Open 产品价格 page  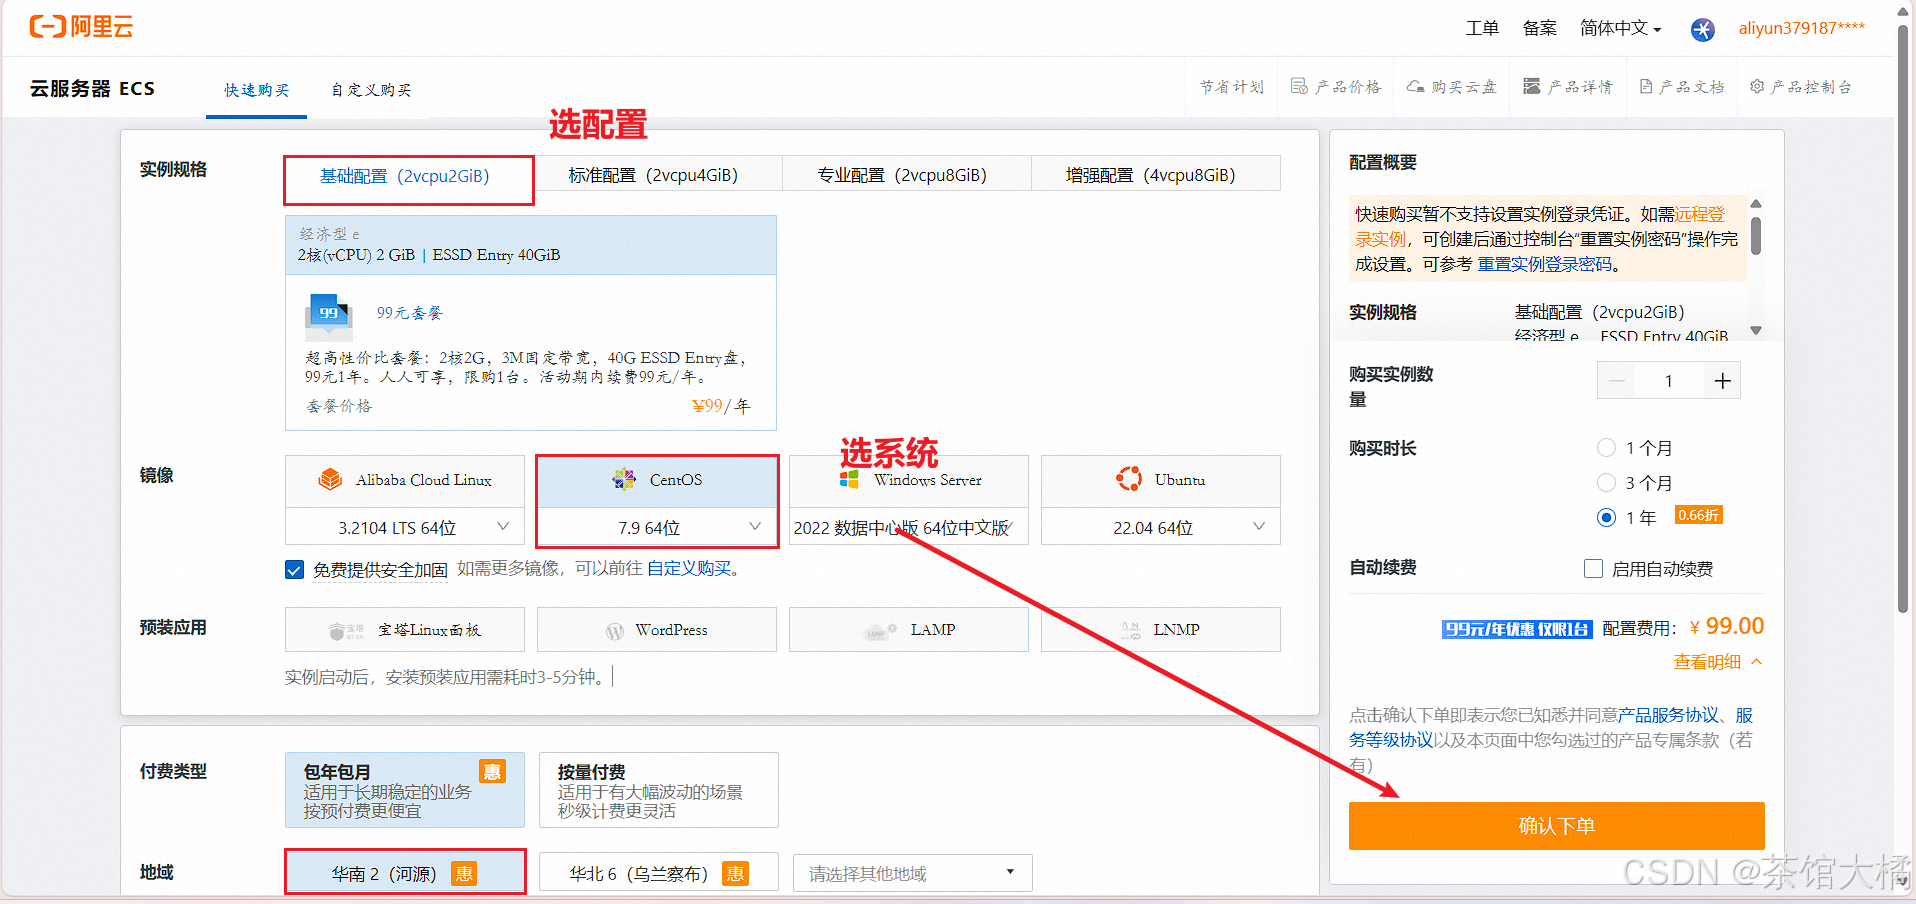pyautogui.click(x=1336, y=87)
